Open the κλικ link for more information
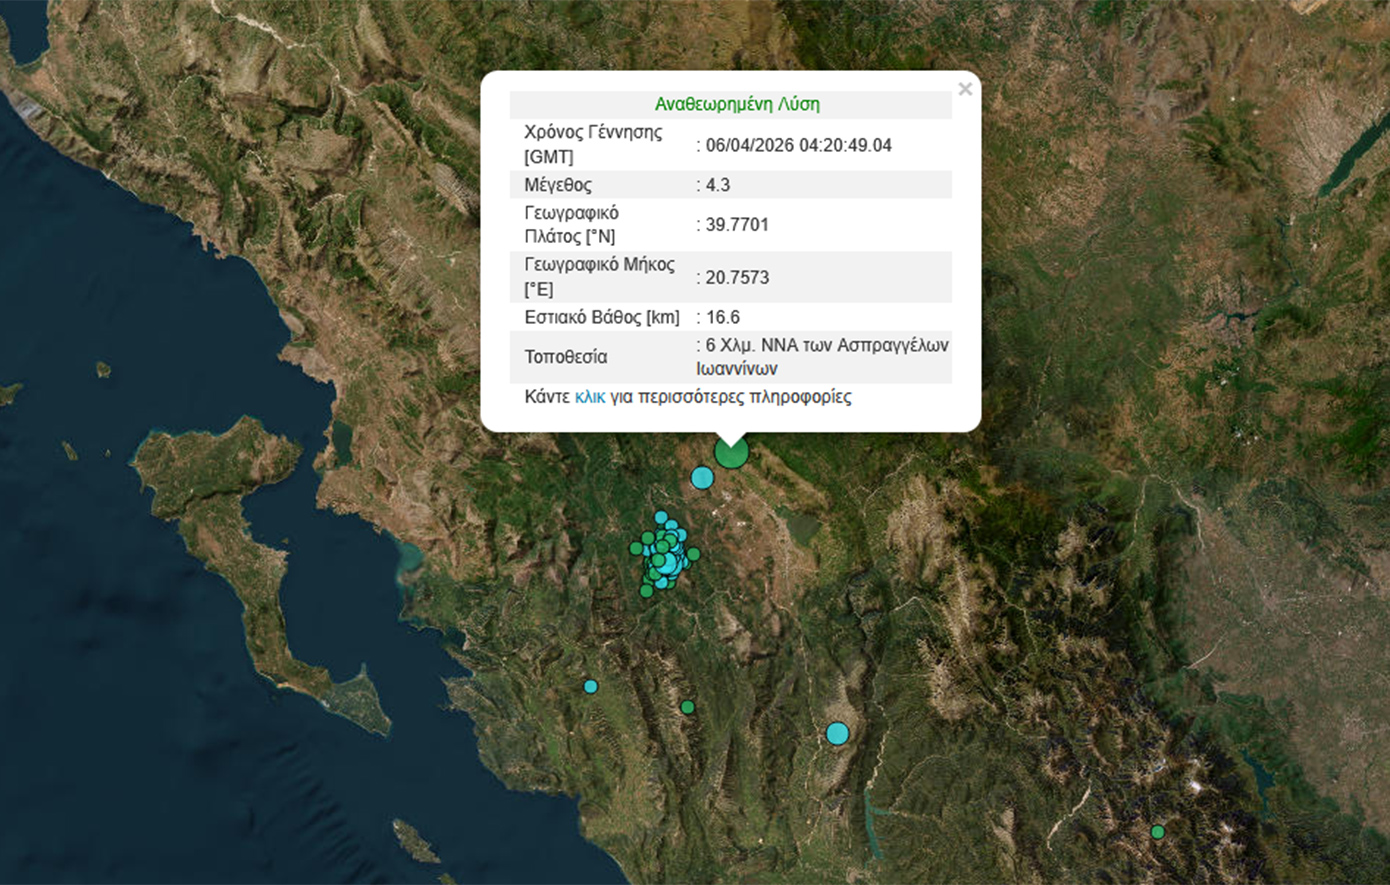This screenshot has width=1390, height=885. point(589,397)
